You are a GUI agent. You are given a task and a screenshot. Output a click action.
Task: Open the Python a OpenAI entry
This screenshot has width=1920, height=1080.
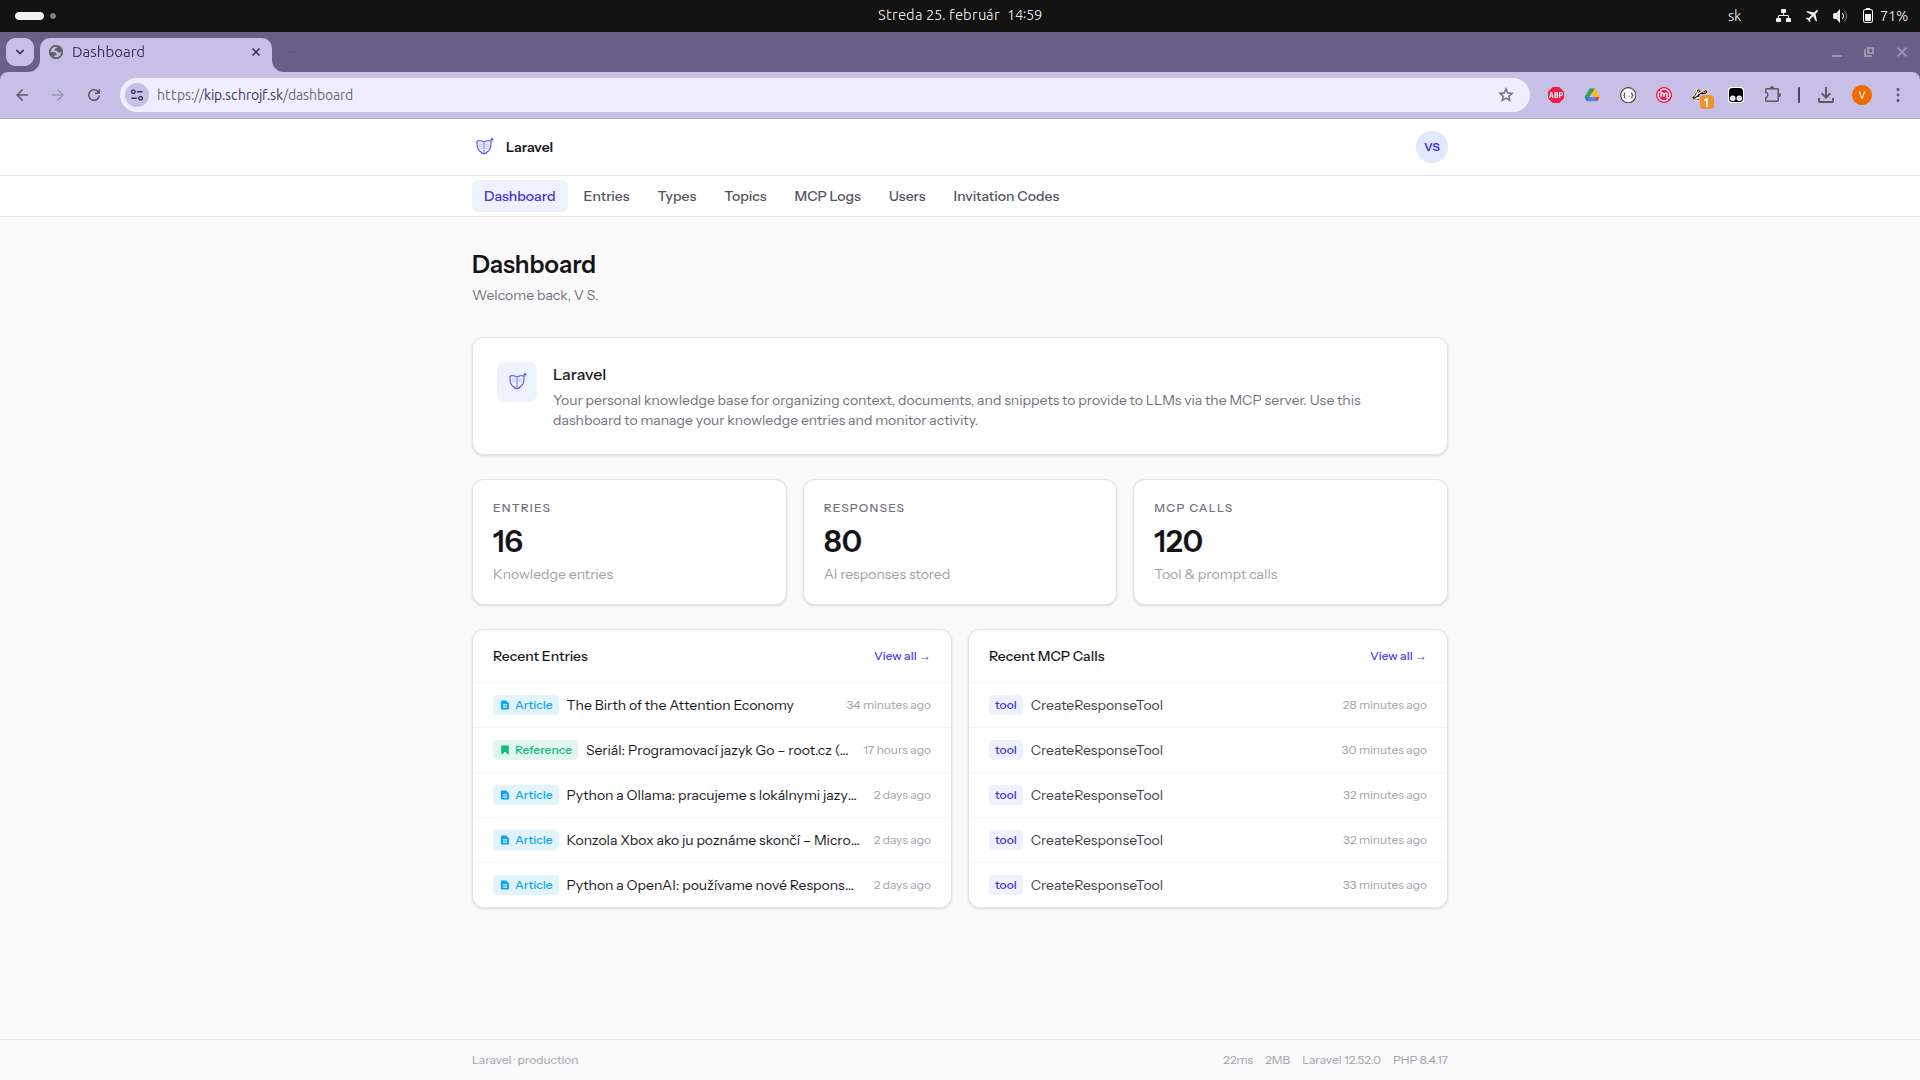(x=710, y=885)
